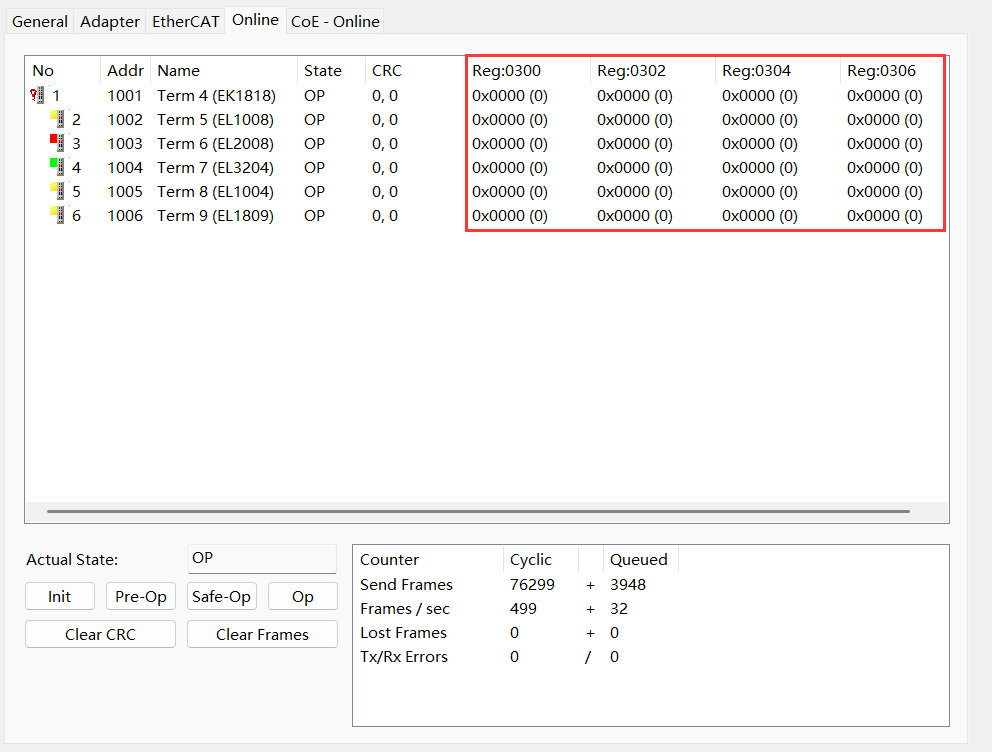Click the Reg:0304 value for Term 8 (EL1004)
Image resolution: width=992 pixels, height=752 pixels.
pos(760,192)
